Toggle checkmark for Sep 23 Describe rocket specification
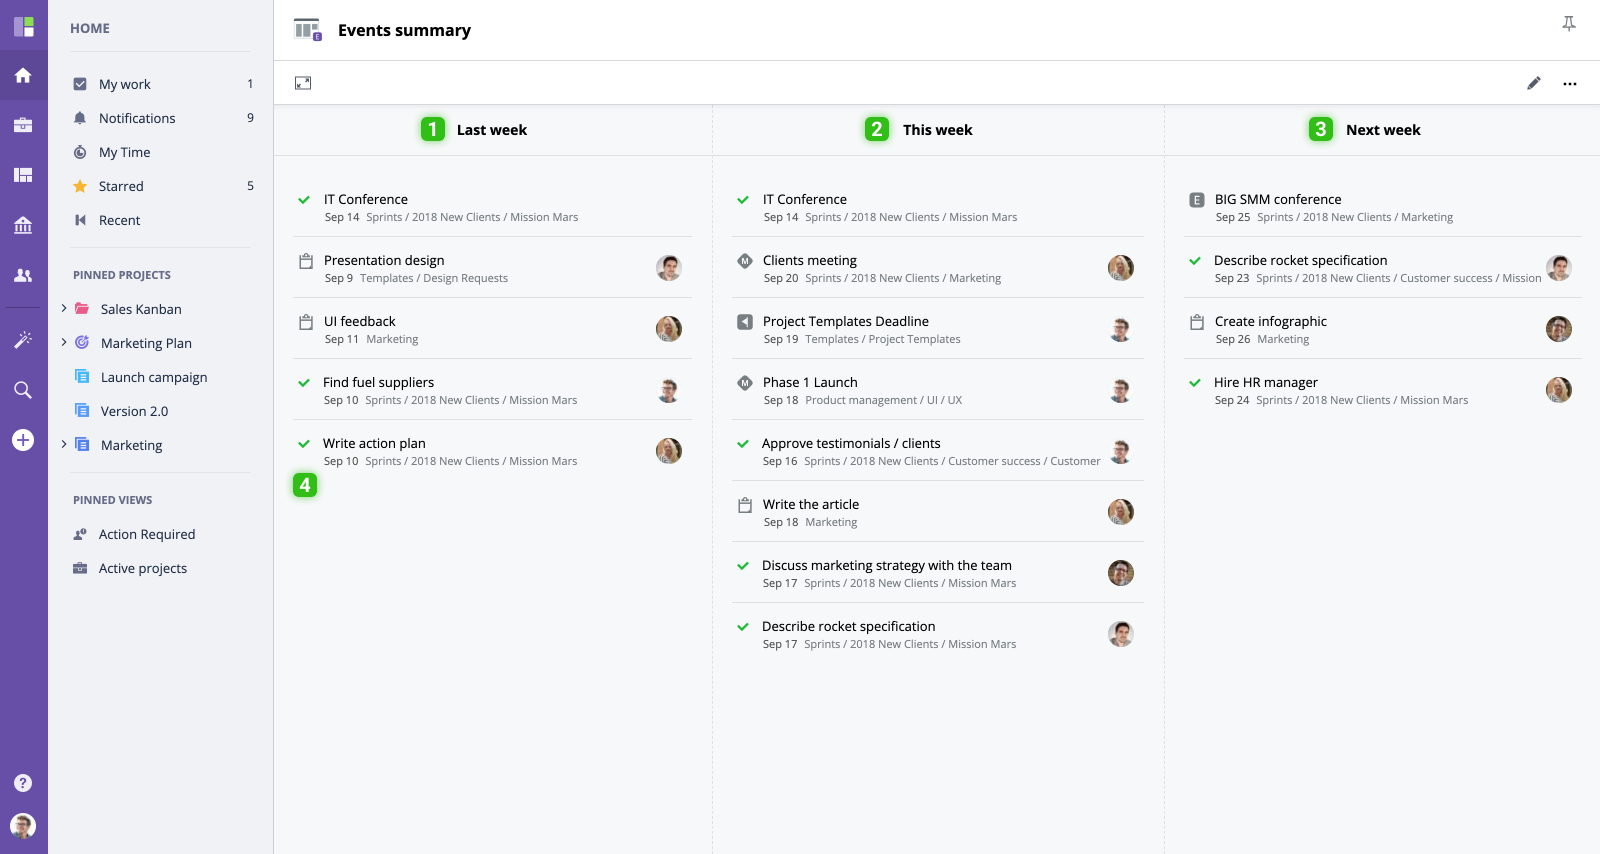Image resolution: width=1600 pixels, height=854 pixels. (1195, 261)
